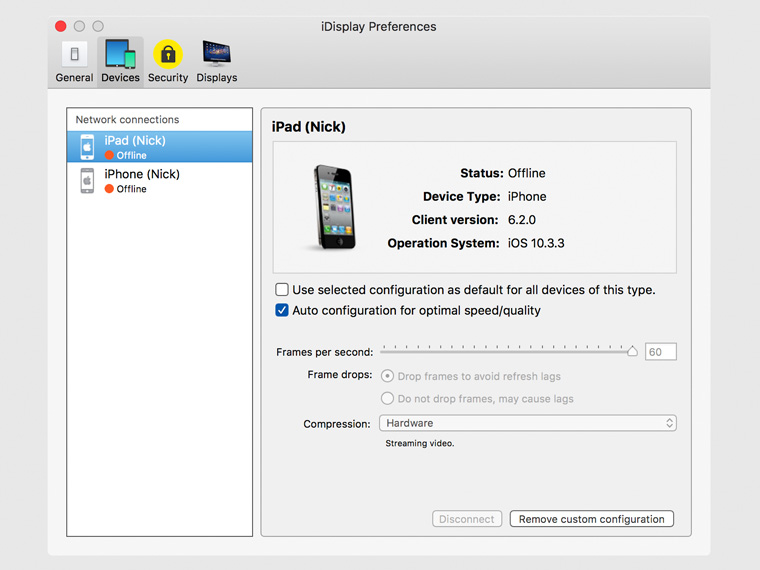The width and height of the screenshot is (760, 570).
Task: Click the Disconnect button
Action: pos(467,519)
